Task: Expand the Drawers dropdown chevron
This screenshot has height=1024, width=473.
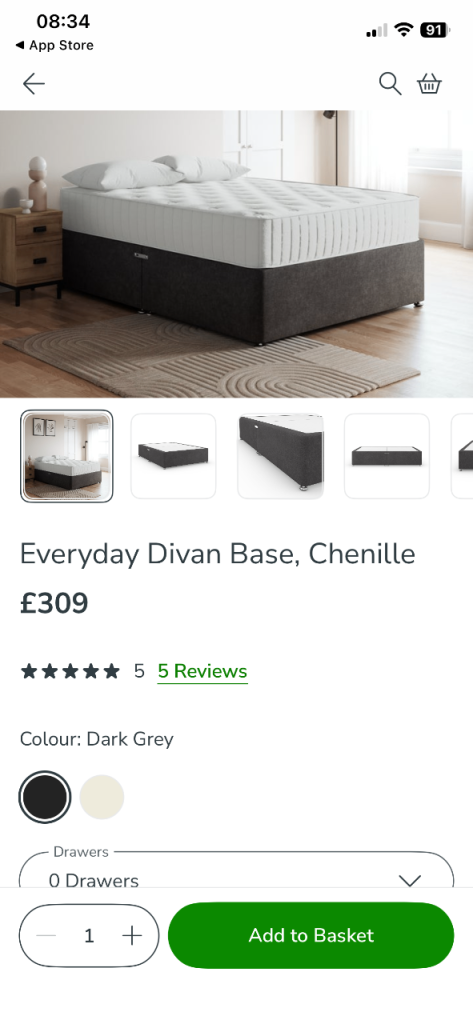Action: (x=410, y=880)
